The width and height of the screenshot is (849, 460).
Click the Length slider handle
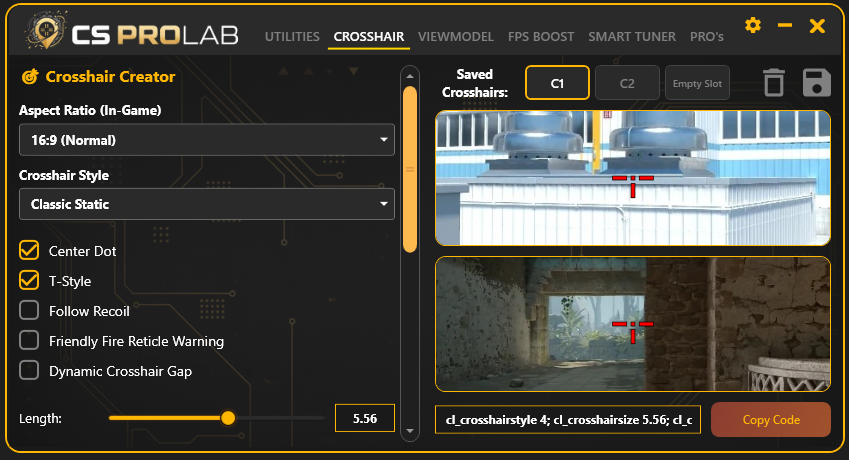[x=228, y=418]
